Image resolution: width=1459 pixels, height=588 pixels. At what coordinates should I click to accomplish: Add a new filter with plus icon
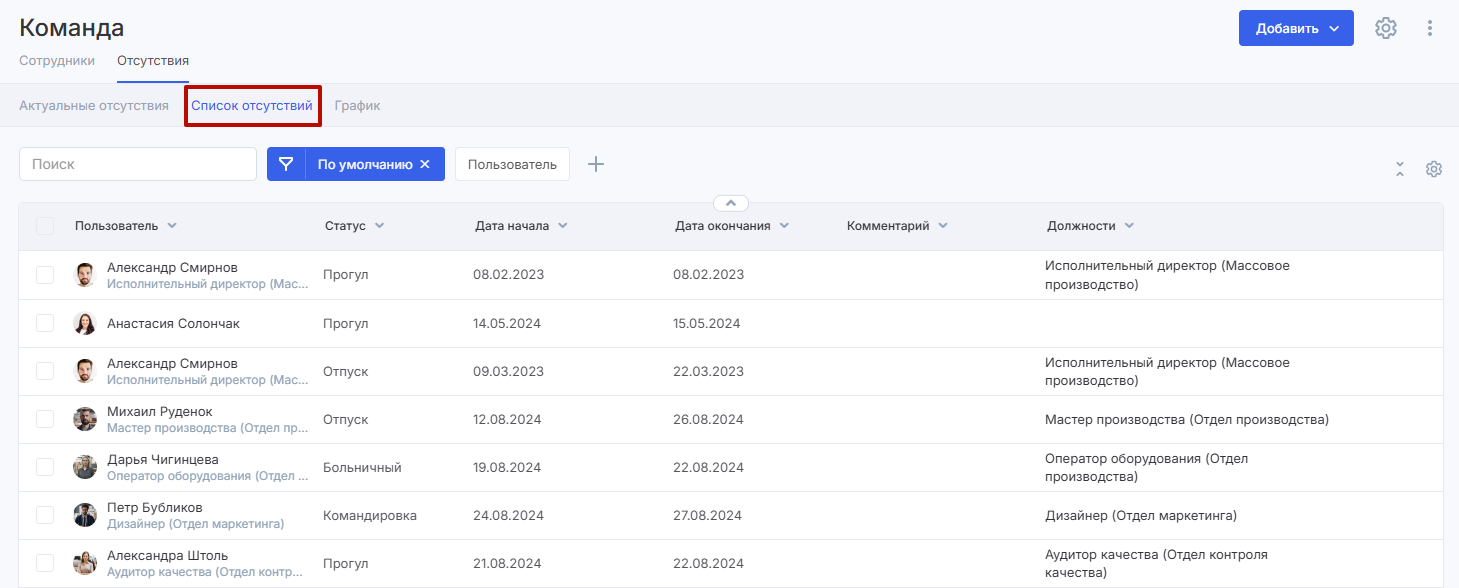coord(596,164)
